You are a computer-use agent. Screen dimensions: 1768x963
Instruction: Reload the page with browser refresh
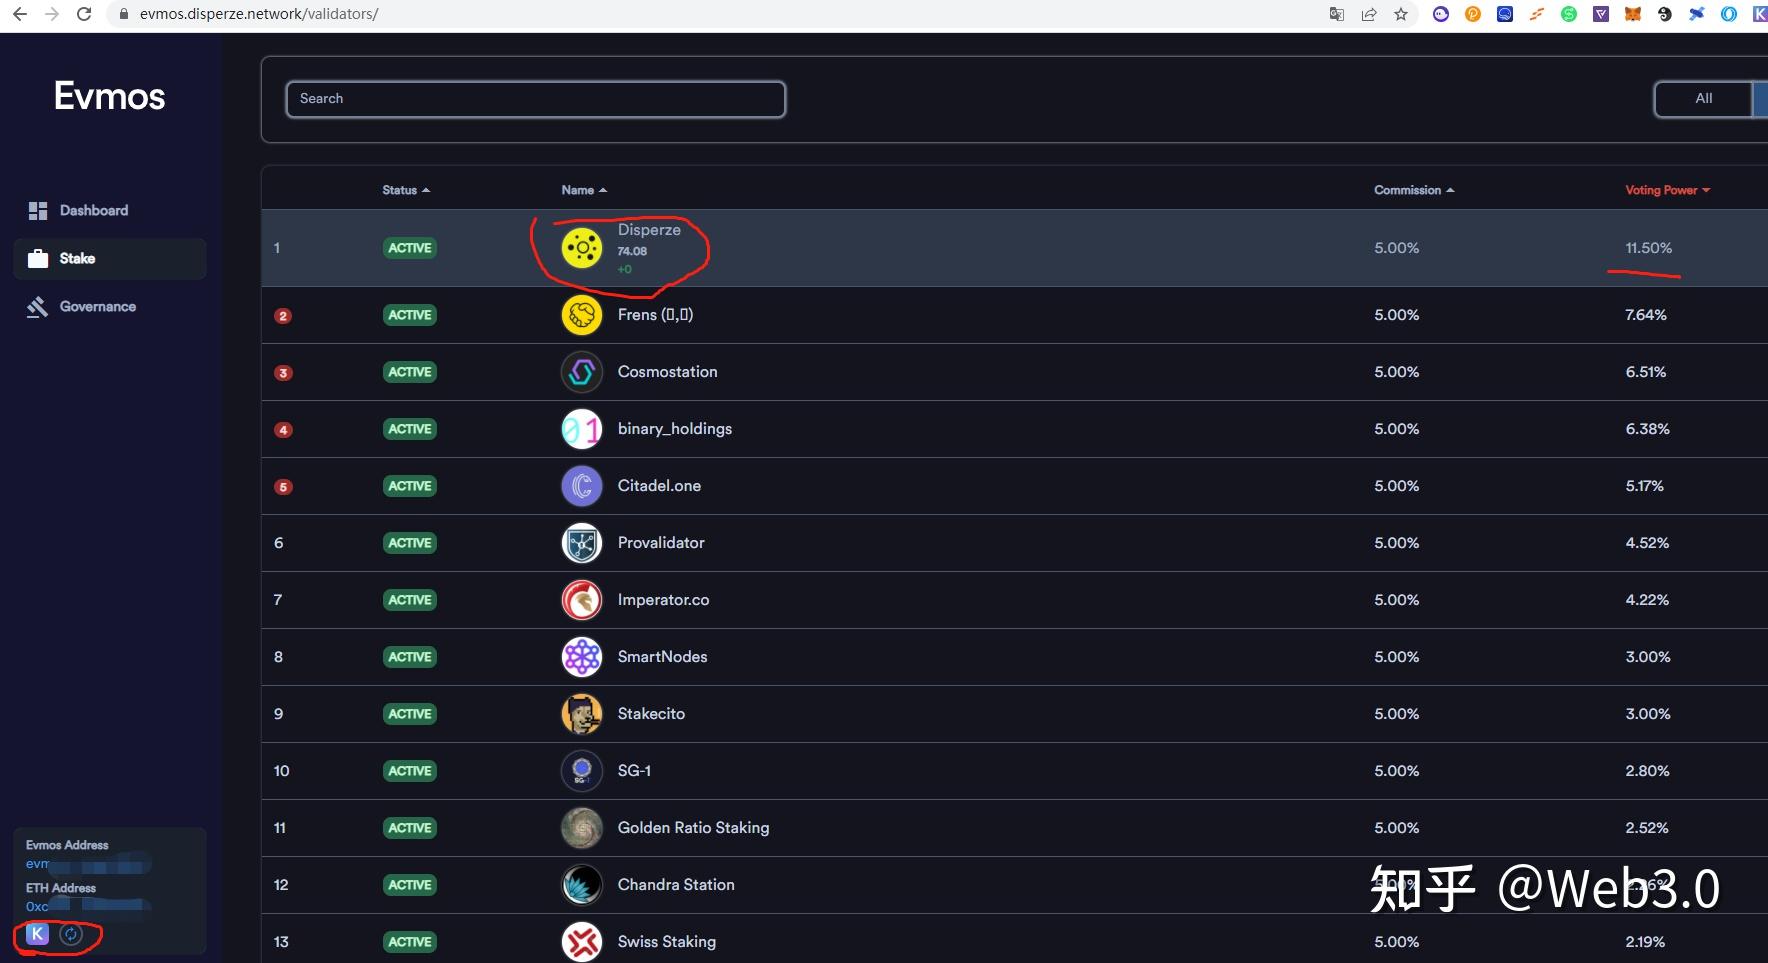pos(84,14)
